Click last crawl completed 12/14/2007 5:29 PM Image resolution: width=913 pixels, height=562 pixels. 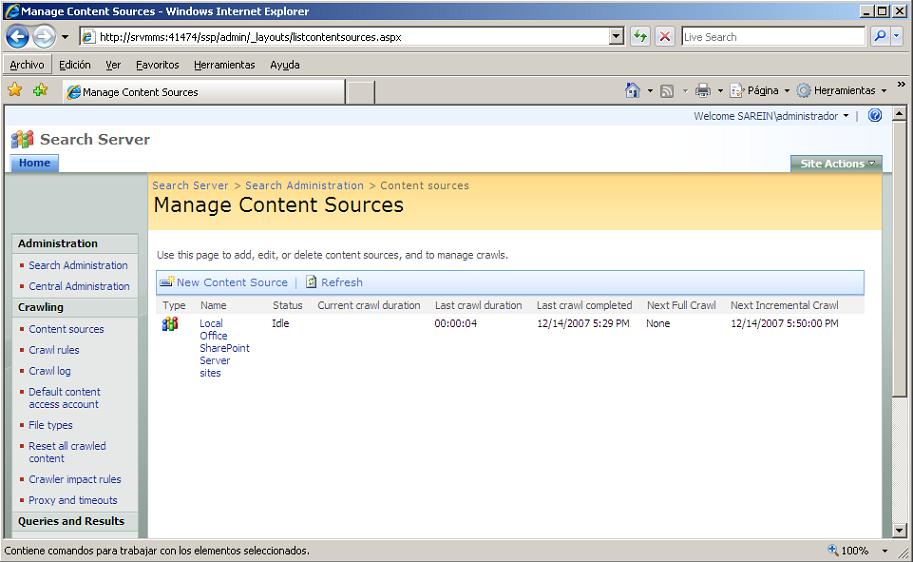click(x=583, y=323)
